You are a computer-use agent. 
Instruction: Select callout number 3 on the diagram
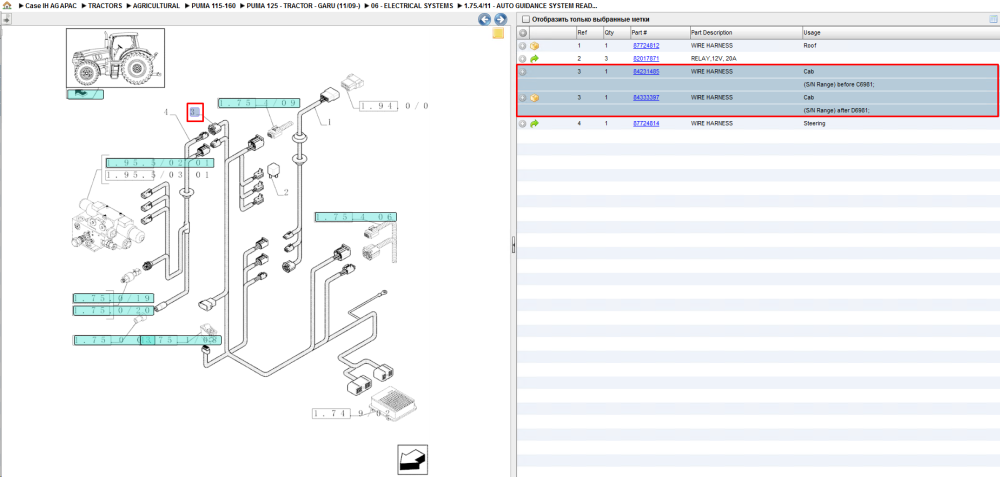pos(195,113)
